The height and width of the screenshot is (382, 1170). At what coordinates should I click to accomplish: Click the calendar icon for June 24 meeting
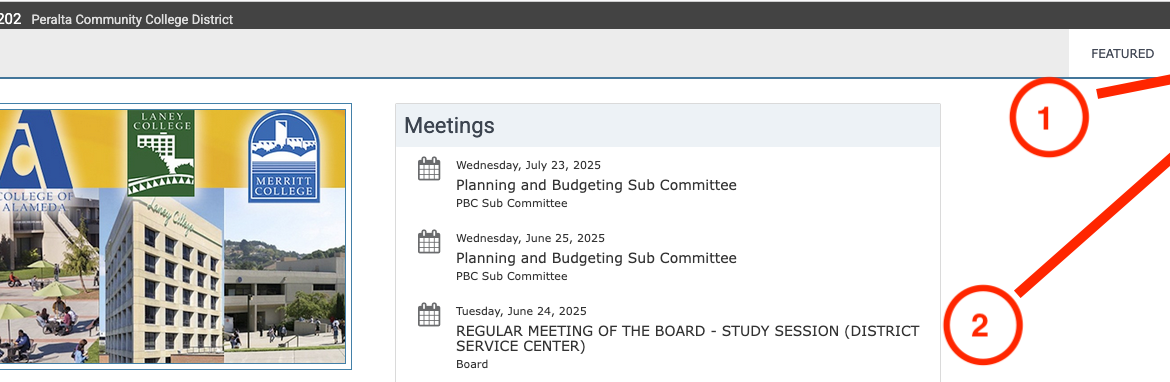pyautogui.click(x=429, y=314)
